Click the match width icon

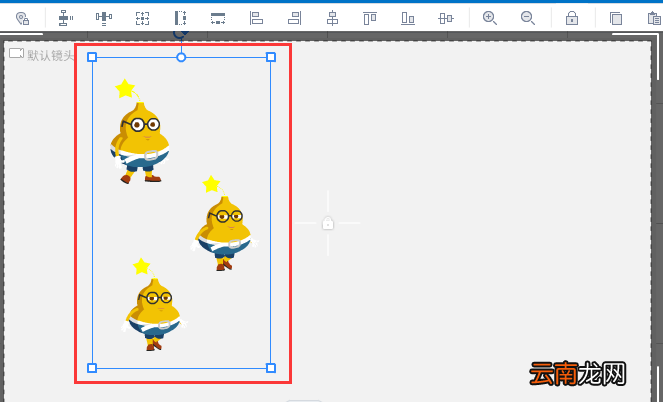[x=218, y=18]
